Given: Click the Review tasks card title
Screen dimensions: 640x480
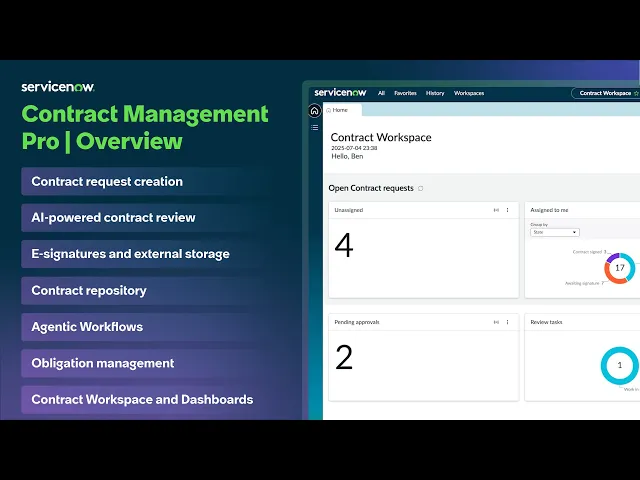Looking at the screenshot, I should pos(546,322).
